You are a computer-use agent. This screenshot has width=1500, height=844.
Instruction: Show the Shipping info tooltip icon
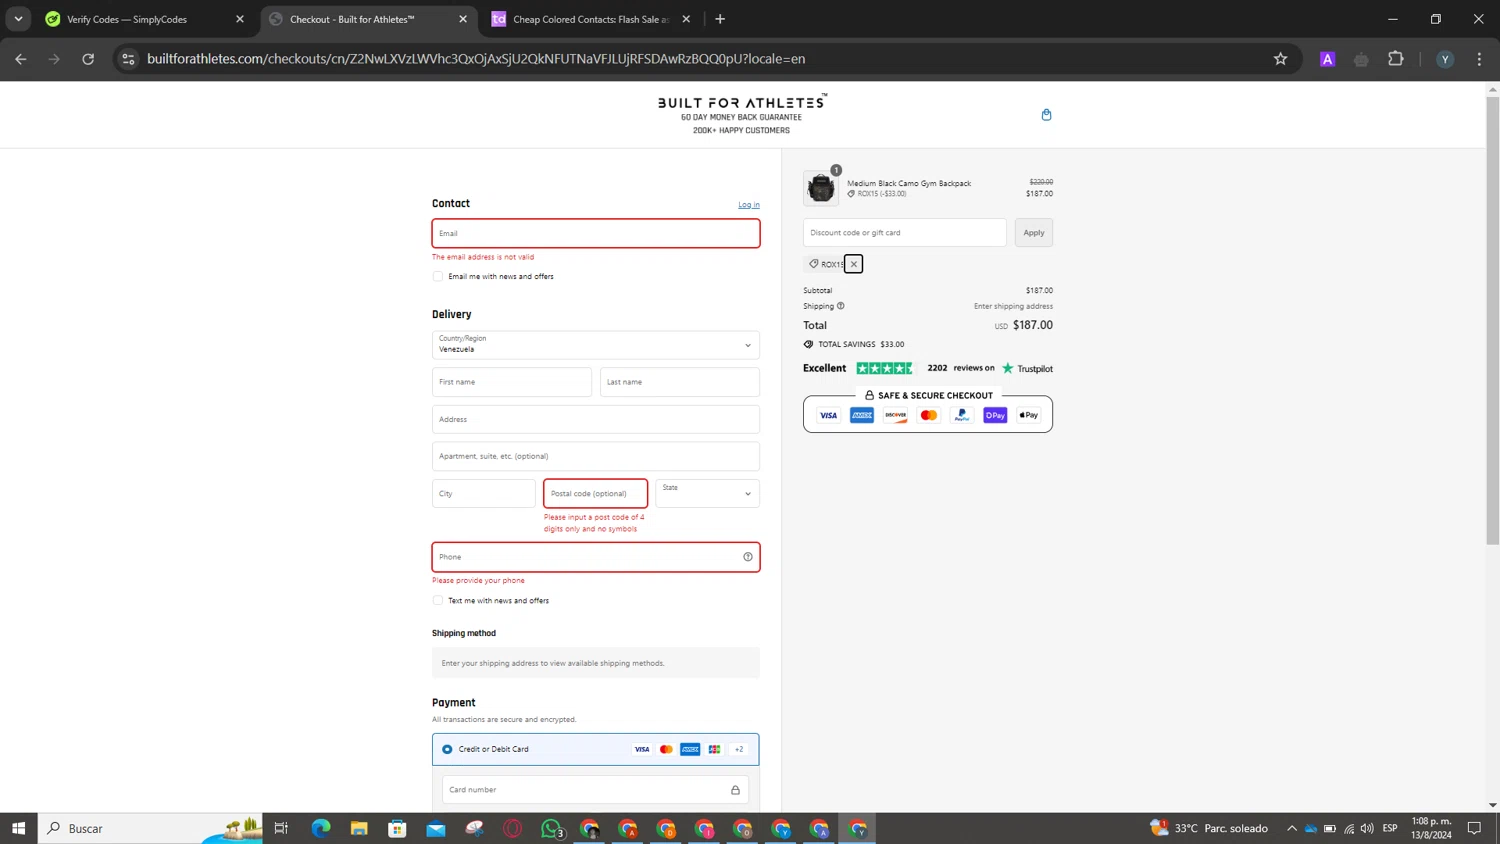(840, 306)
